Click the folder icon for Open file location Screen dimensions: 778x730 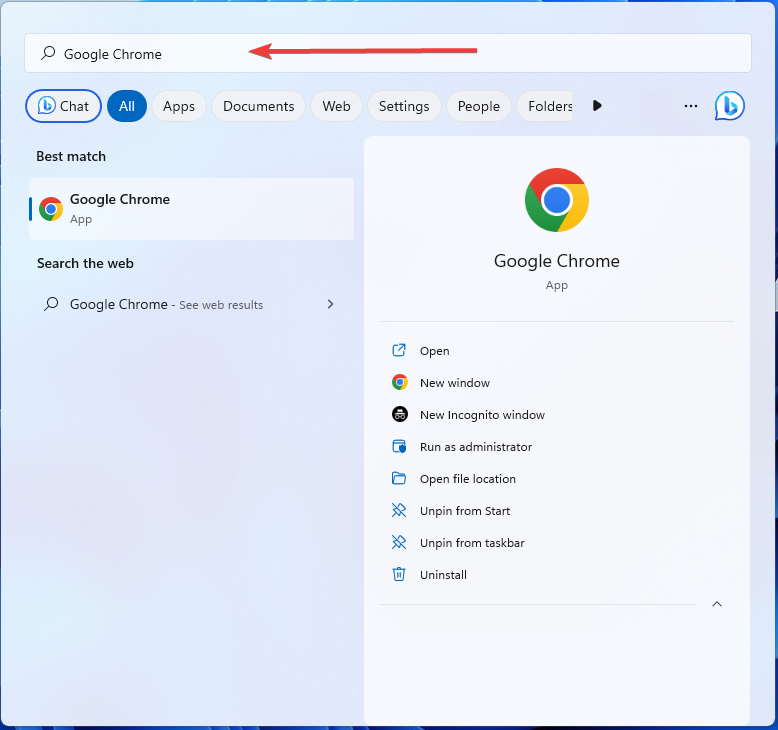coord(399,478)
